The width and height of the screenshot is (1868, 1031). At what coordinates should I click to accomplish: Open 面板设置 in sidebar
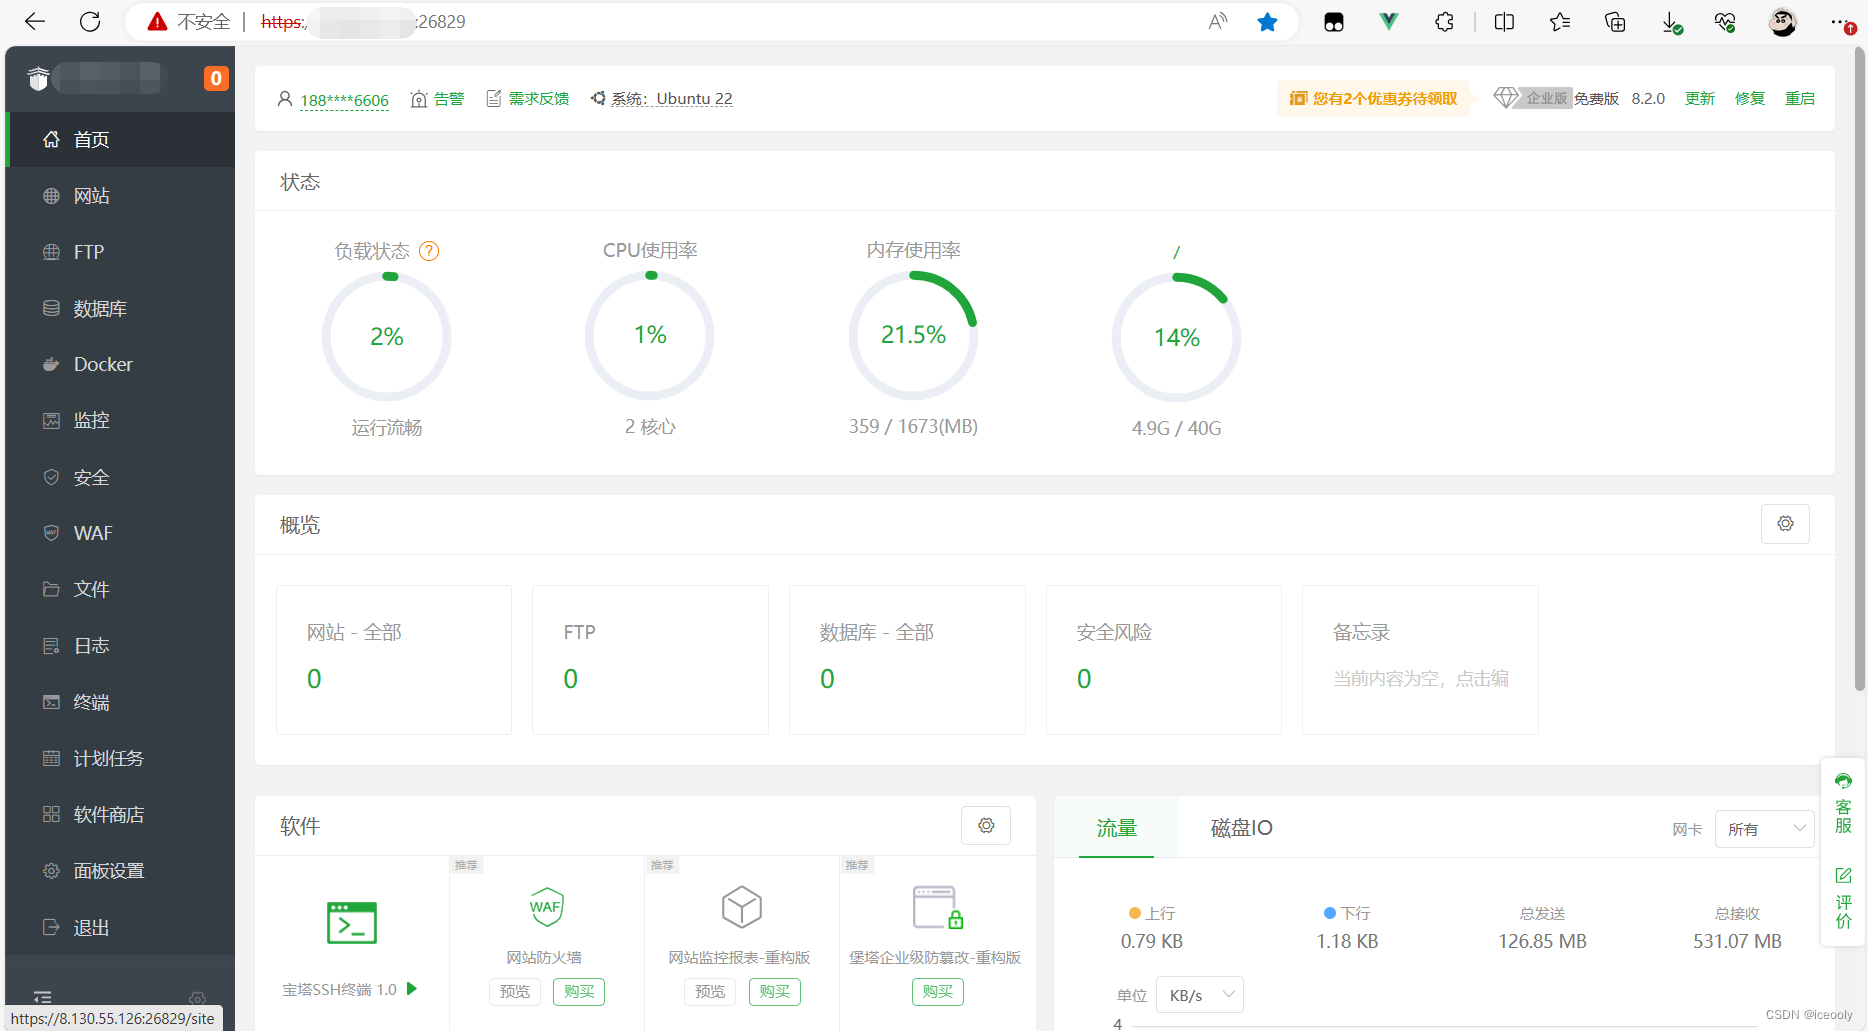coord(120,871)
